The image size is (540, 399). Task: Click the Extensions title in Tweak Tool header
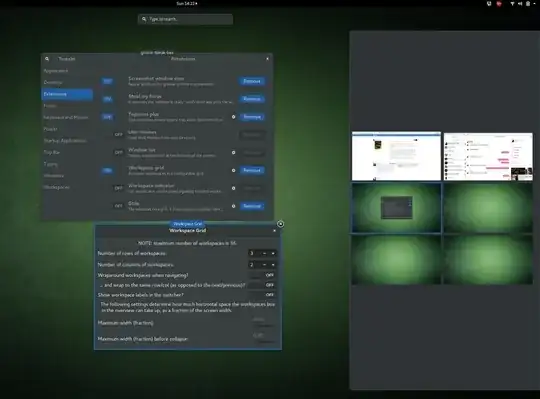pos(183,59)
